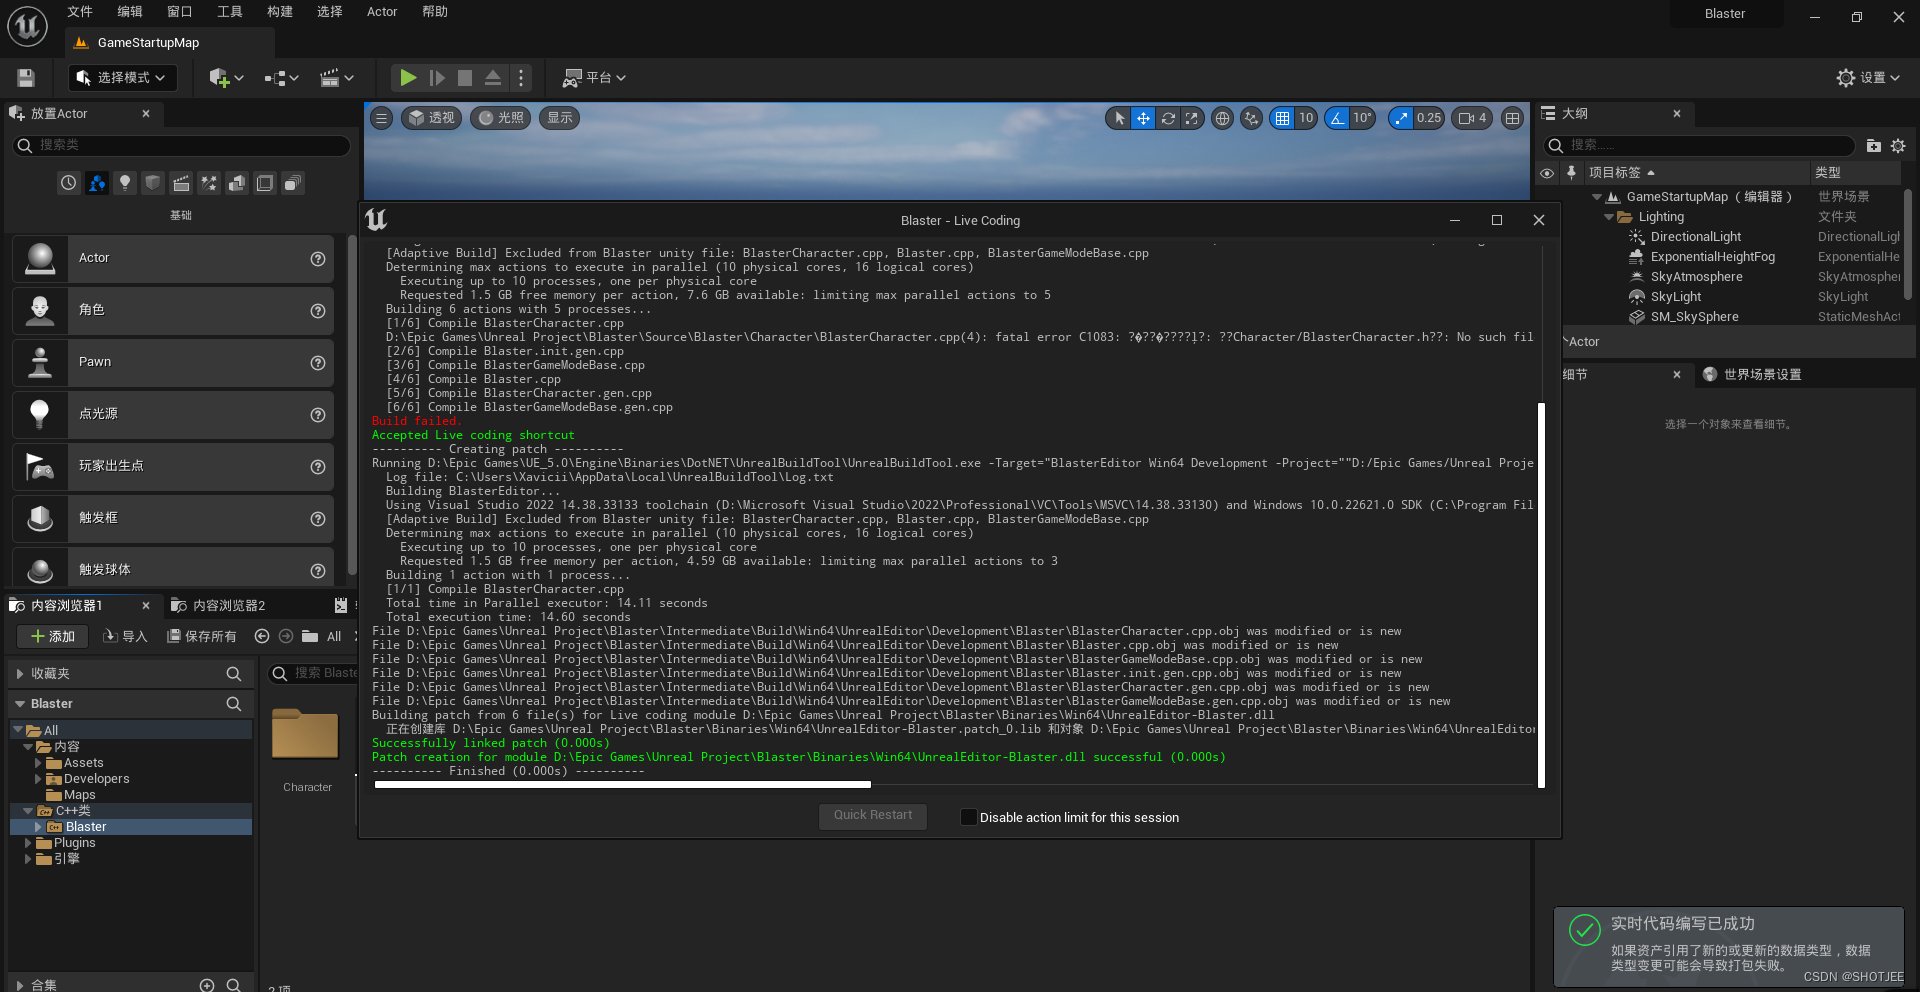Screen dimensions: 1920x992
Task: Save the current level with the disk icon
Action: coord(26,78)
